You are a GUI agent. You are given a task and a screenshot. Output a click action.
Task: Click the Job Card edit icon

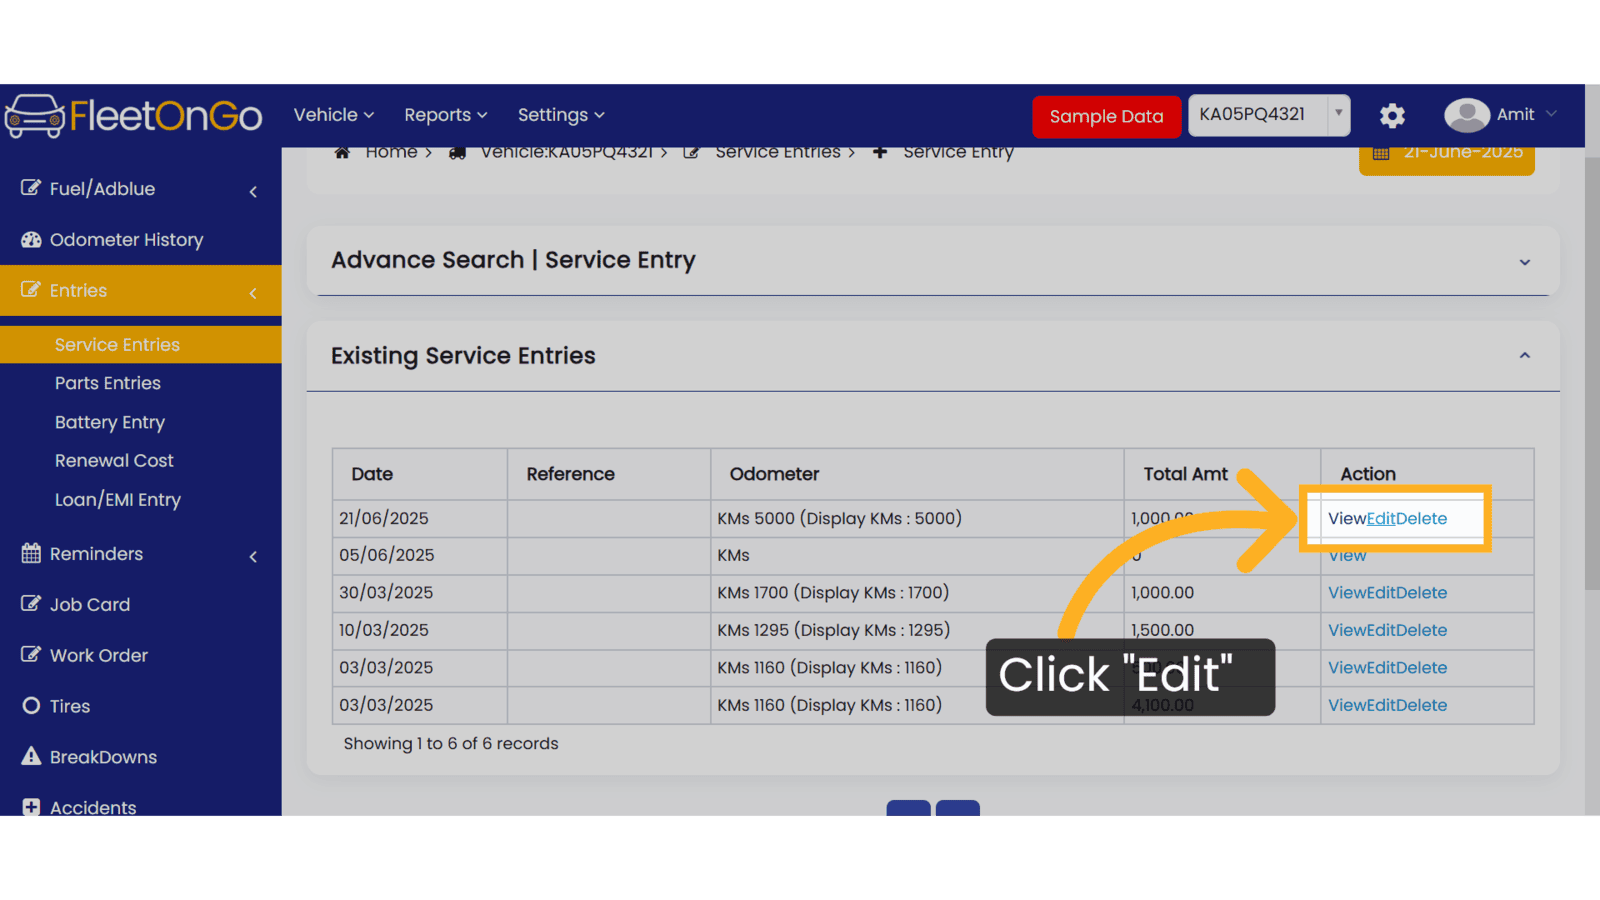[31, 604]
